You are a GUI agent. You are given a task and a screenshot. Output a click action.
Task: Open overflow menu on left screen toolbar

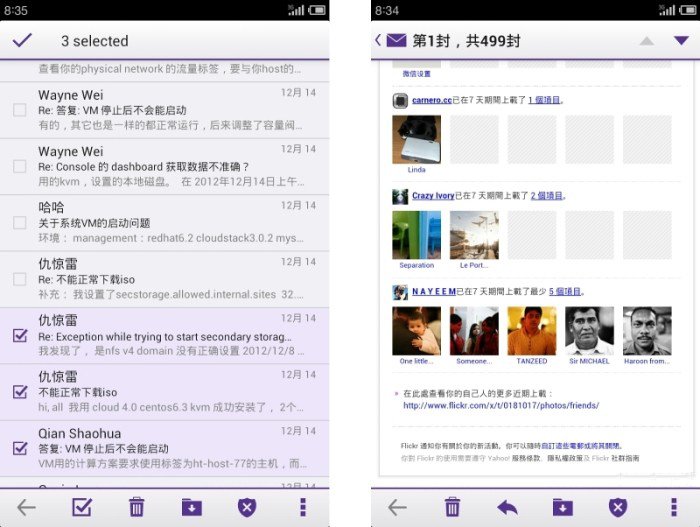pyautogui.click(x=303, y=507)
